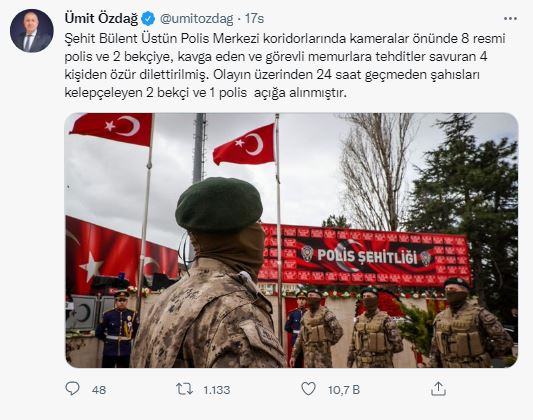This screenshot has width=533, height=420.
Task: Click the green beret soldier in photo
Action: tap(211, 274)
